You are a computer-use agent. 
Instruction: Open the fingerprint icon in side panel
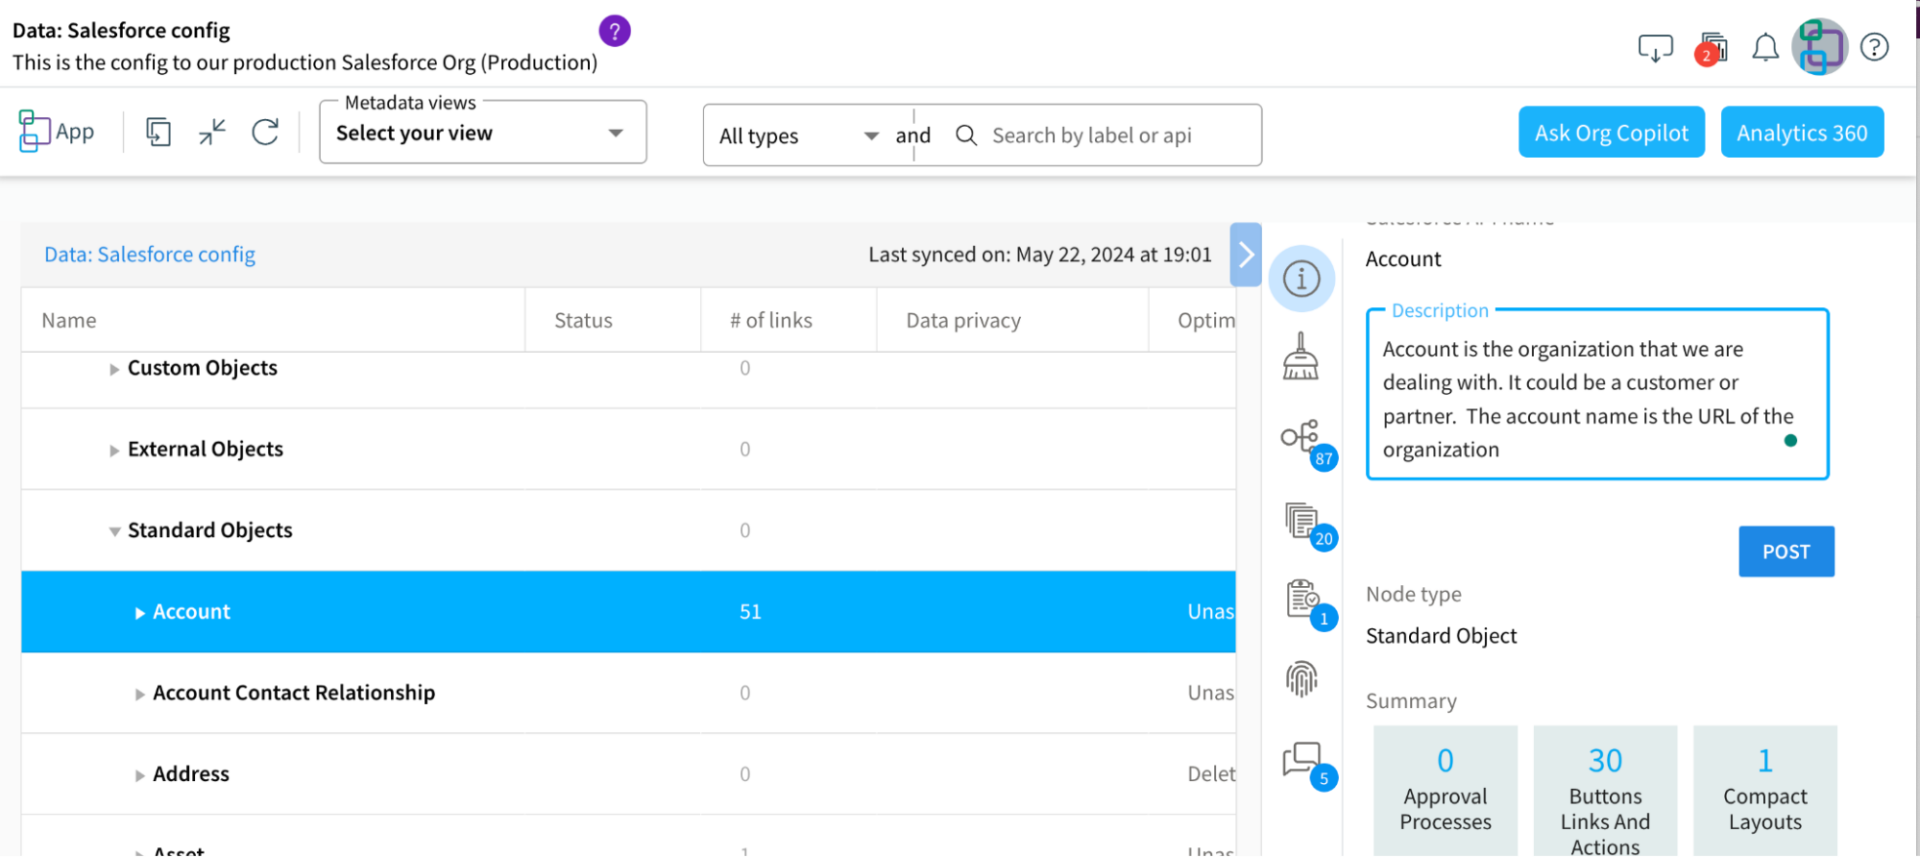pos(1301,679)
